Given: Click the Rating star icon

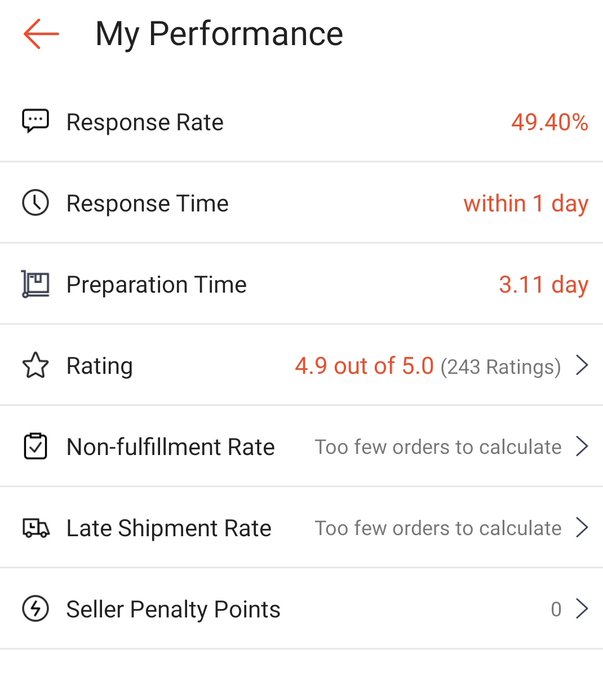Looking at the screenshot, I should [35, 366].
